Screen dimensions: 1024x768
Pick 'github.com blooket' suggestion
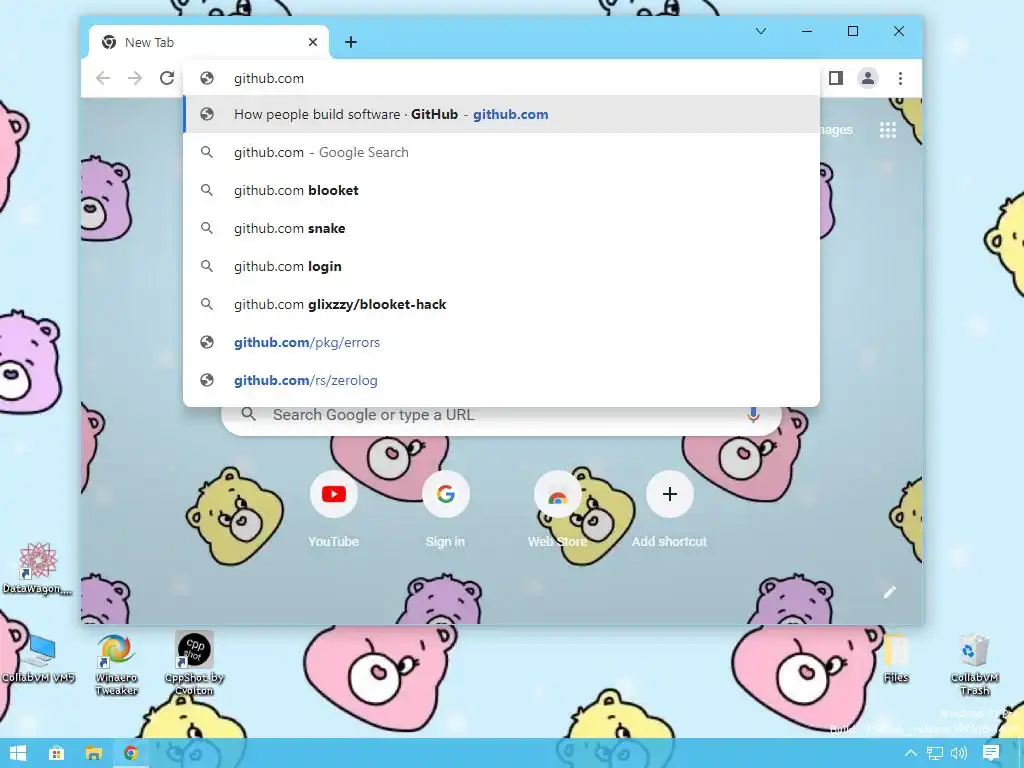coord(501,190)
